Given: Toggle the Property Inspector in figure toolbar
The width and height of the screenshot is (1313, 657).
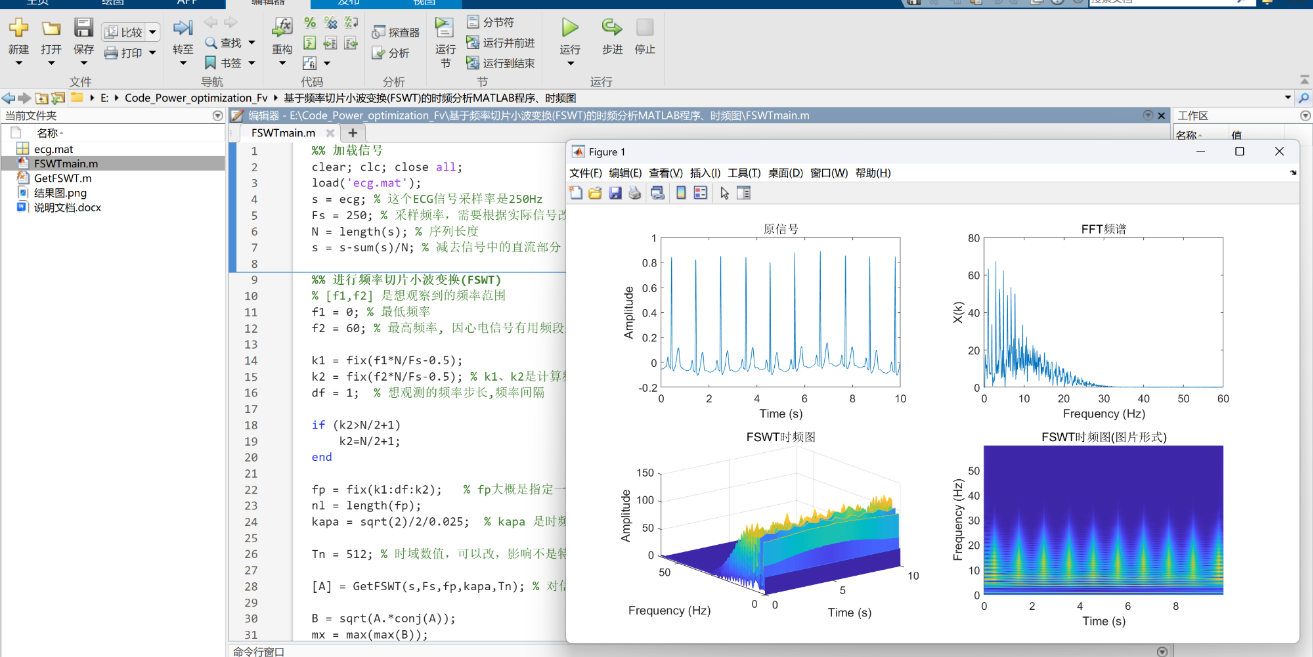Looking at the screenshot, I should coord(744,193).
